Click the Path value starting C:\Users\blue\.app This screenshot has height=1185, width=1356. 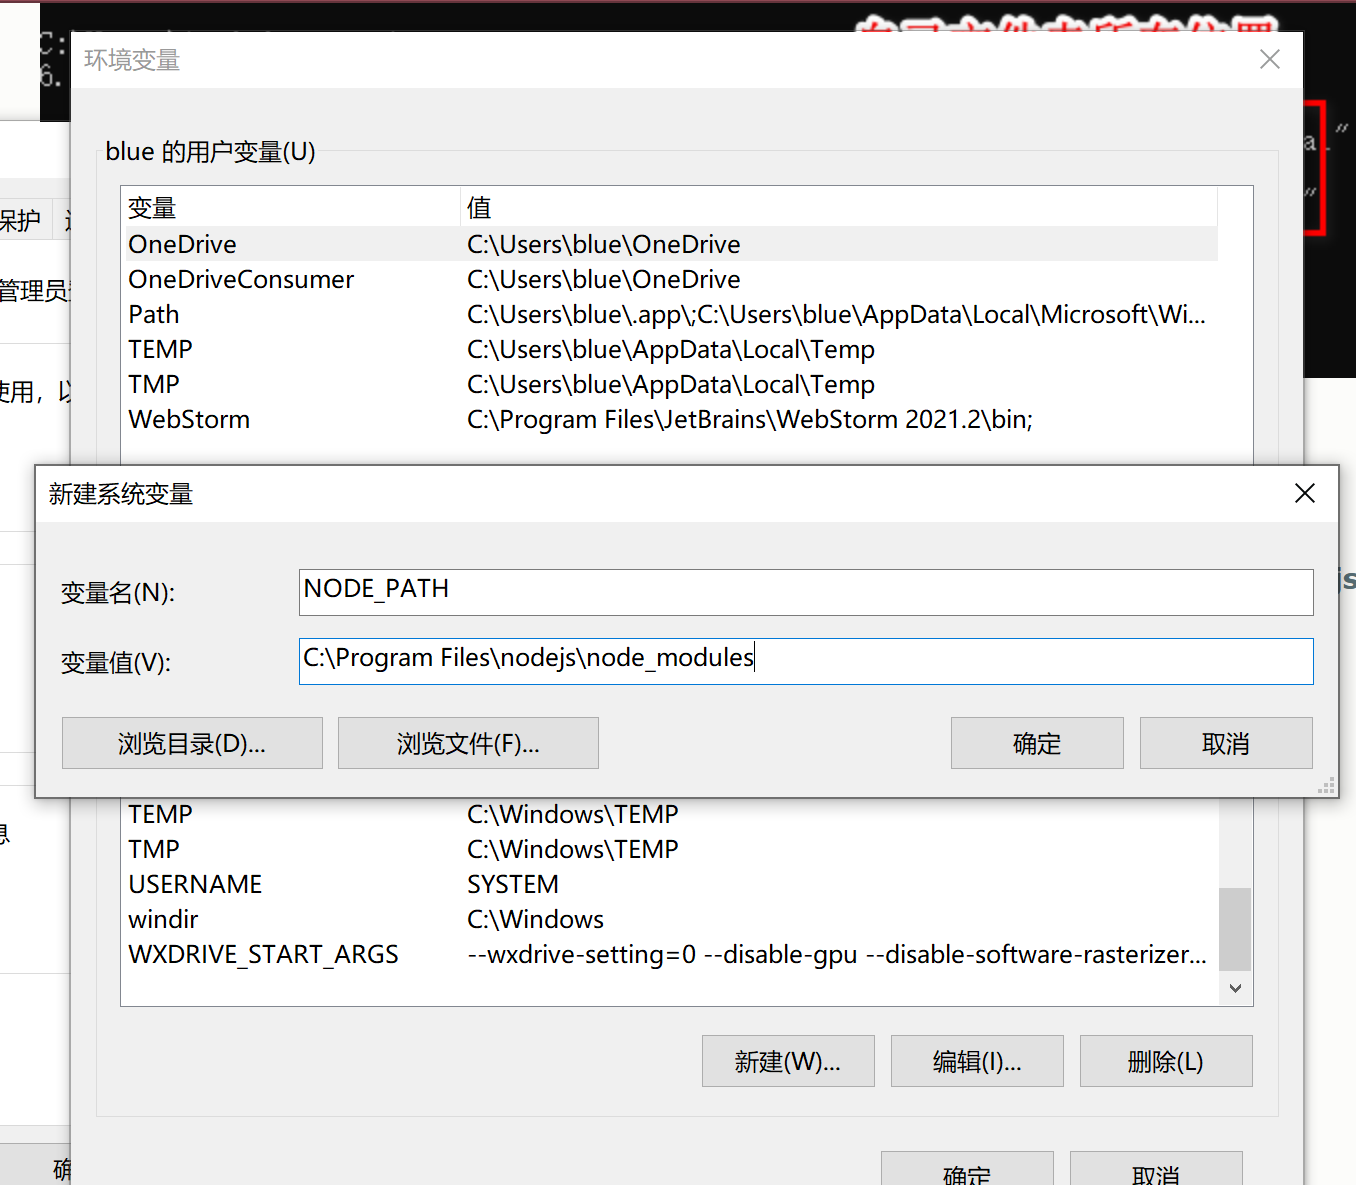[x=836, y=314]
